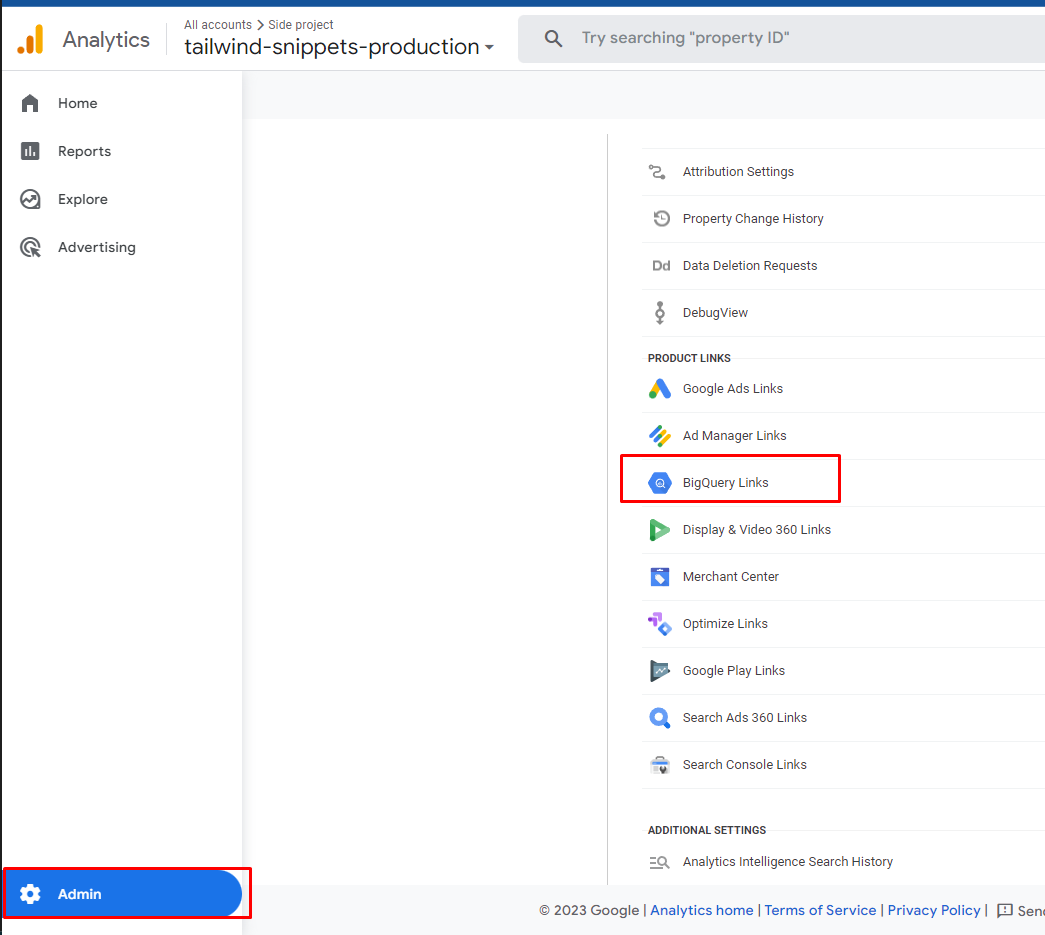Open Display & Video 360 icon
Image resolution: width=1045 pixels, height=935 pixels.
tap(659, 530)
